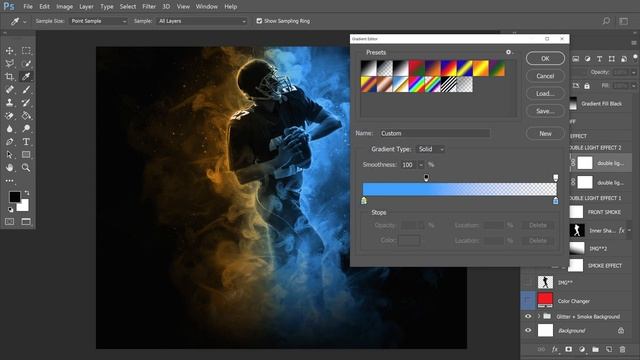Select the Rectangular Marquee tool
Image resolution: width=640 pixels, height=360 pixels.
tap(26, 51)
